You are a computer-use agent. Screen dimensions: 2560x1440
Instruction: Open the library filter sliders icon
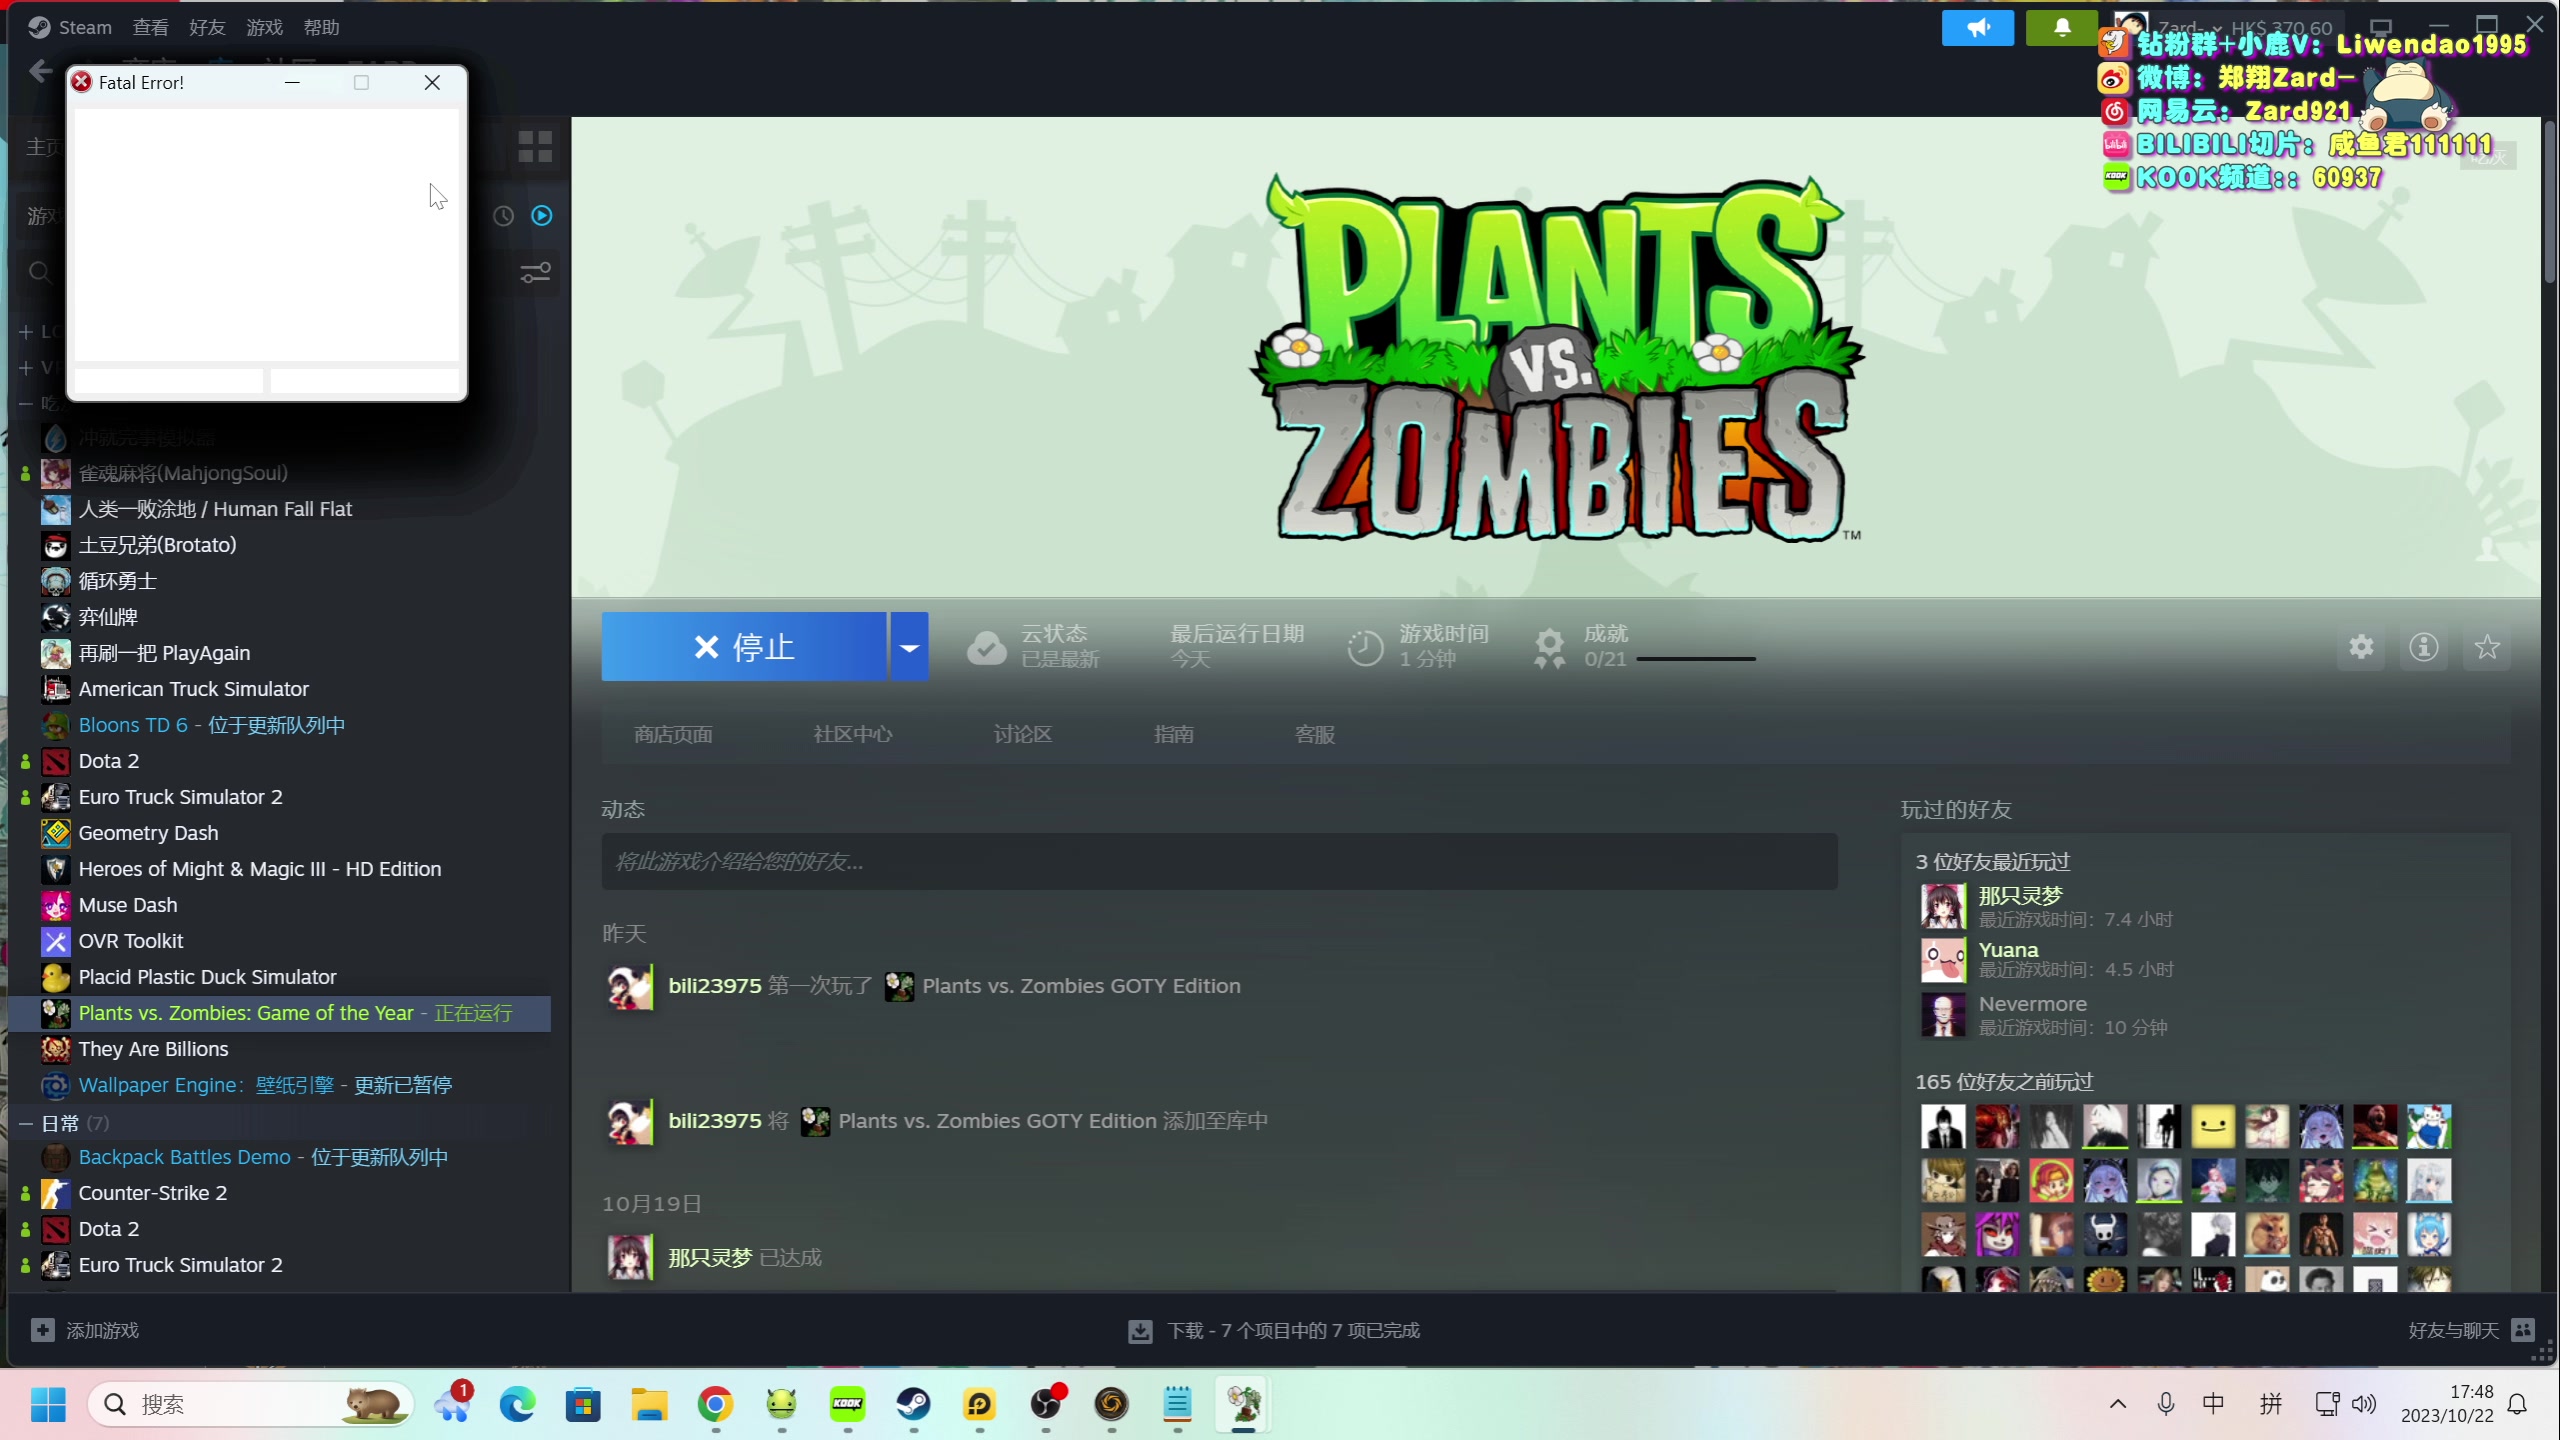535,272
